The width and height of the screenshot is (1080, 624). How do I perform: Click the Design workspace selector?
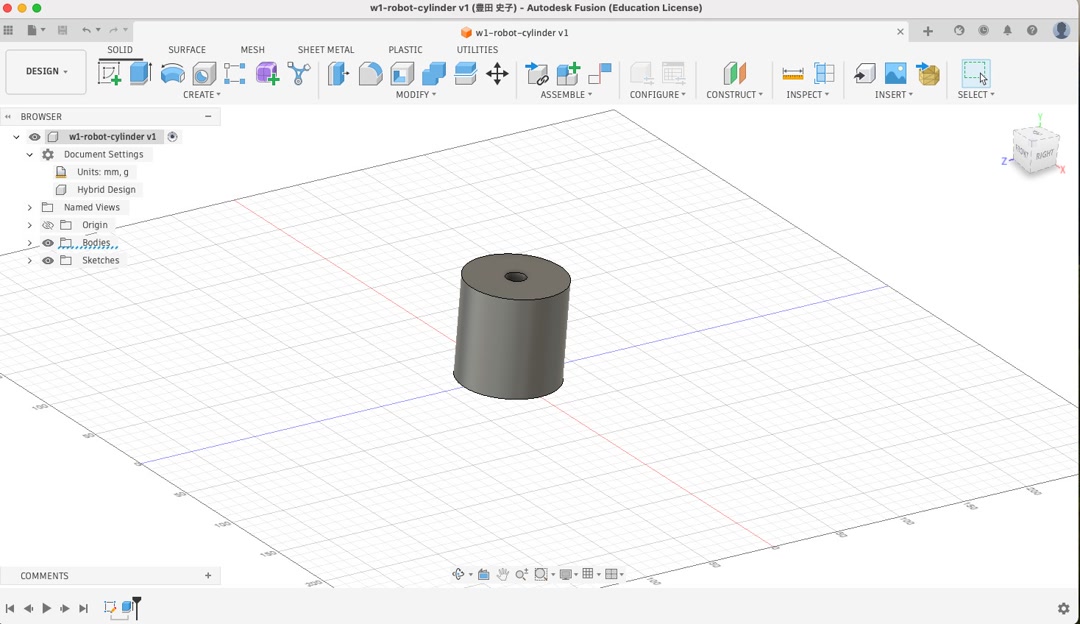click(x=45, y=71)
